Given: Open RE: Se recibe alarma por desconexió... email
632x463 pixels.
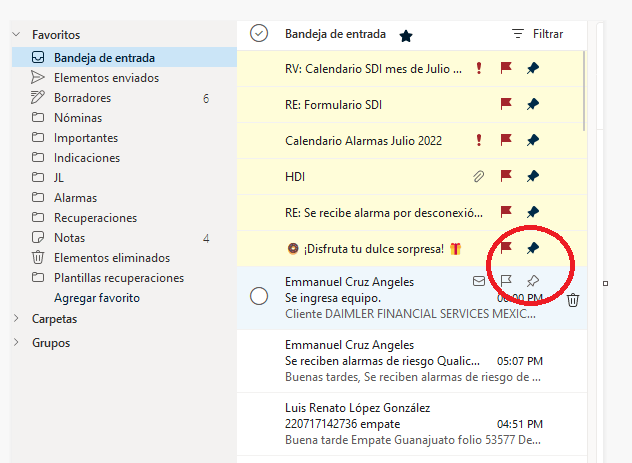Looking at the screenshot, I should (x=410, y=212).
